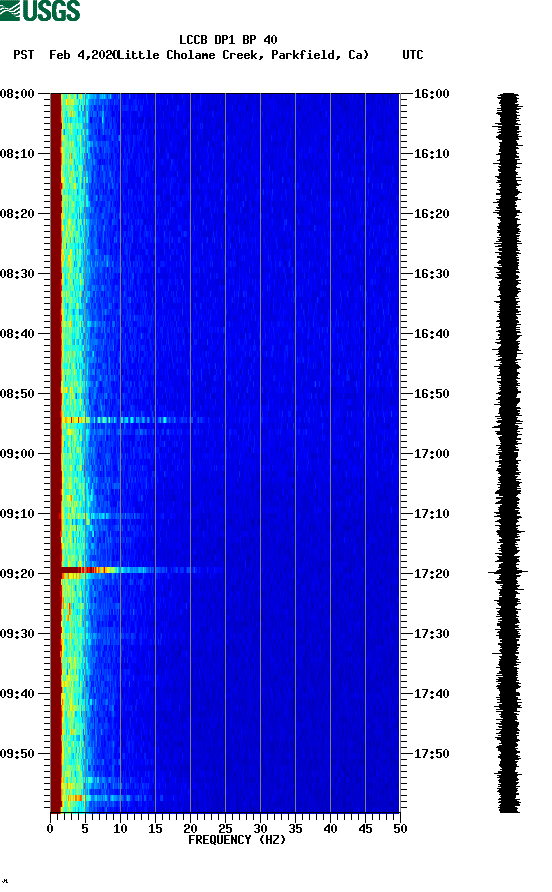Screen dimensions: 552x892
Task: Click the 16:20 UTC time label
Action: tap(431, 214)
